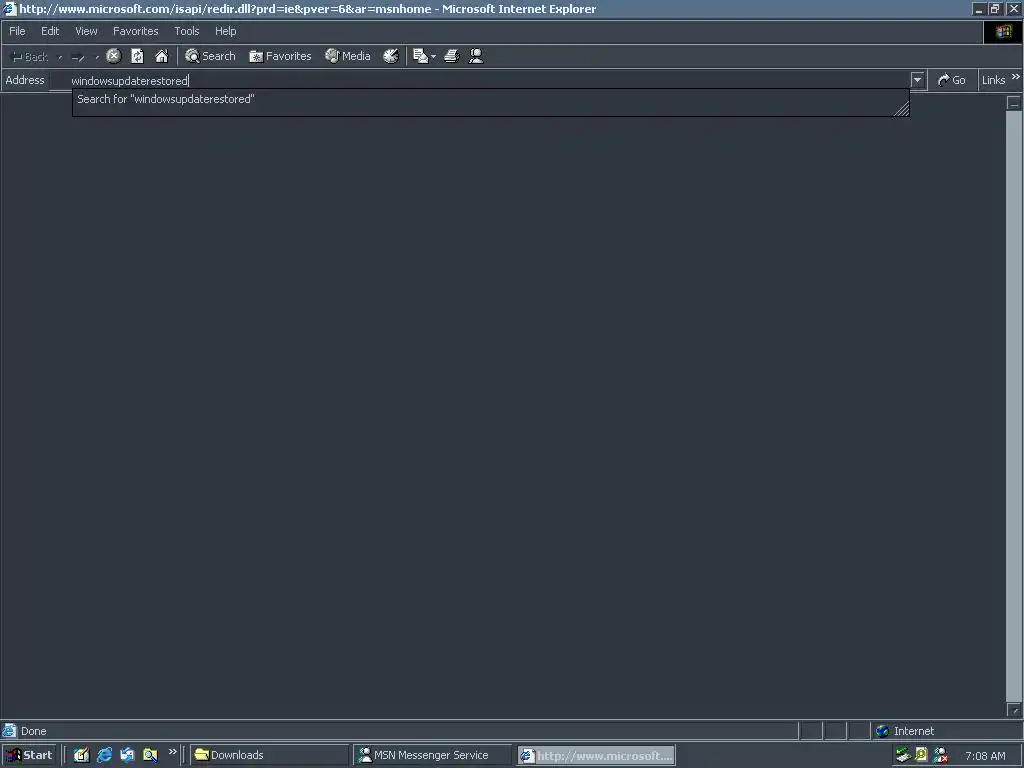The height and width of the screenshot is (768, 1024).
Task: Open the Favorites menu
Action: point(135,31)
